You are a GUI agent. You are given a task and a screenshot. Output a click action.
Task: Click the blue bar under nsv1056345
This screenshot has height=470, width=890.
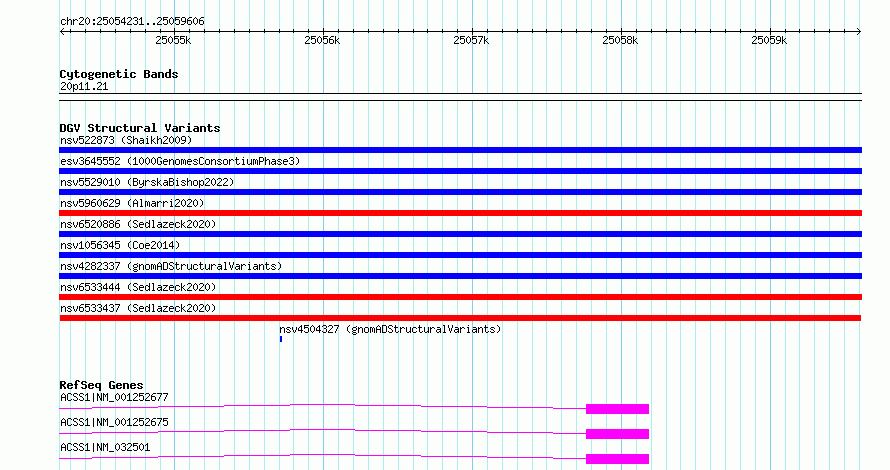[460, 255]
